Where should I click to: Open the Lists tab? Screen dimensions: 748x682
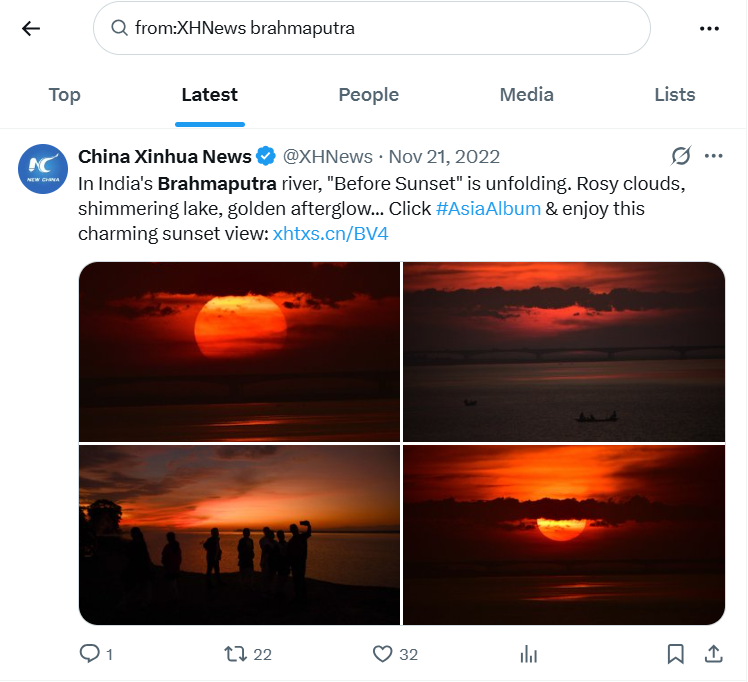(x=674, y=95)
